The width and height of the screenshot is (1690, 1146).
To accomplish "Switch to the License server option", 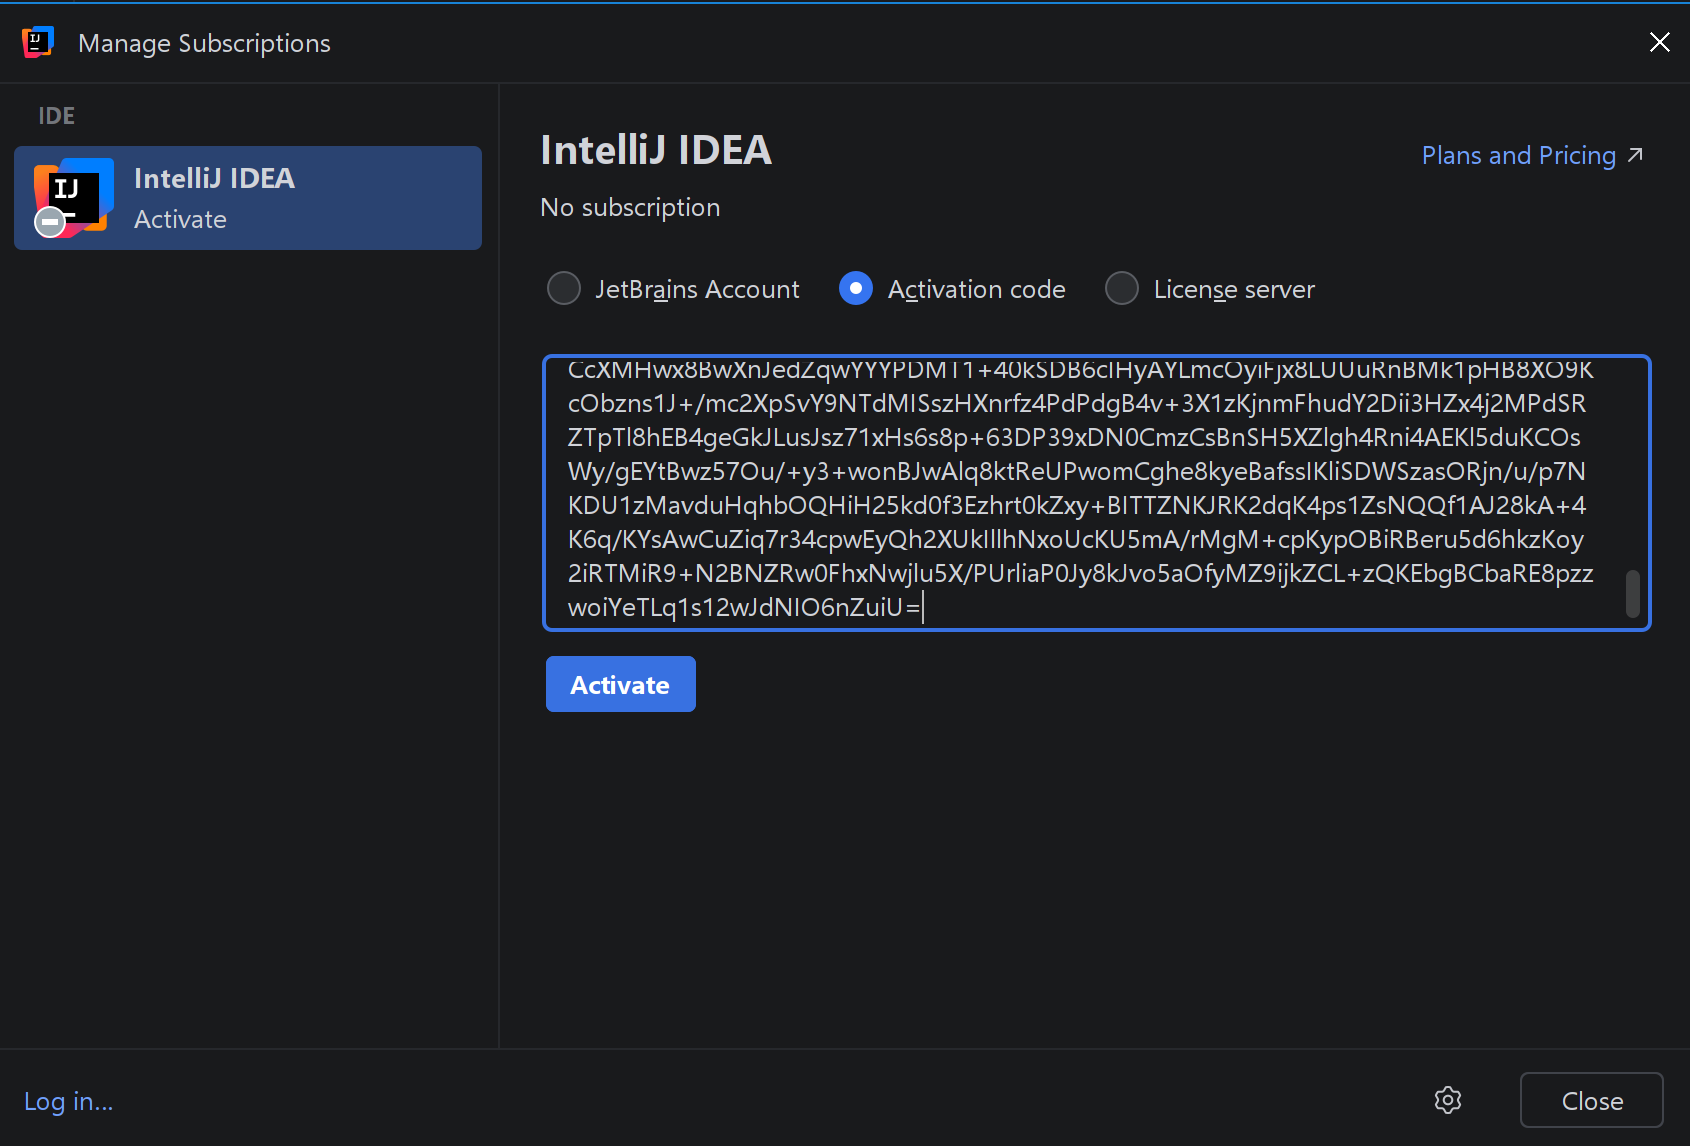I will pyautogui.click(x=1122, y=289).
